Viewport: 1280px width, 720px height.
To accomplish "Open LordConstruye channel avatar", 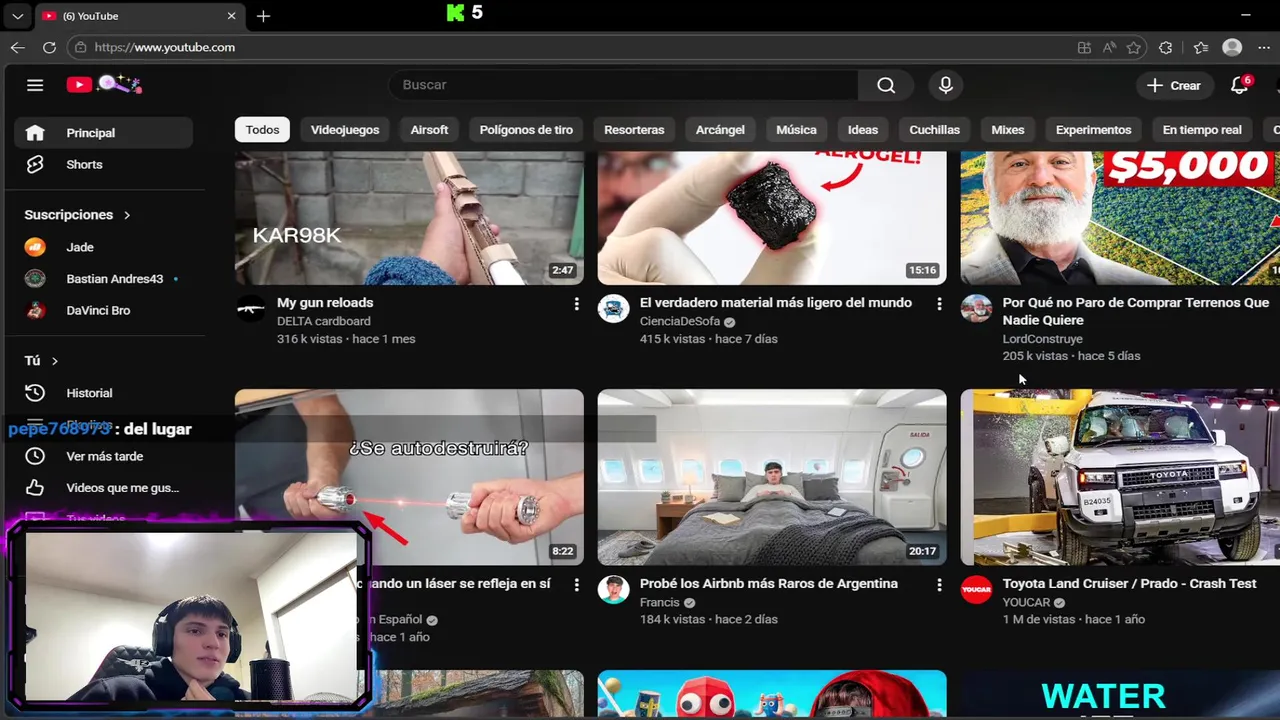I will coord(976,309).
